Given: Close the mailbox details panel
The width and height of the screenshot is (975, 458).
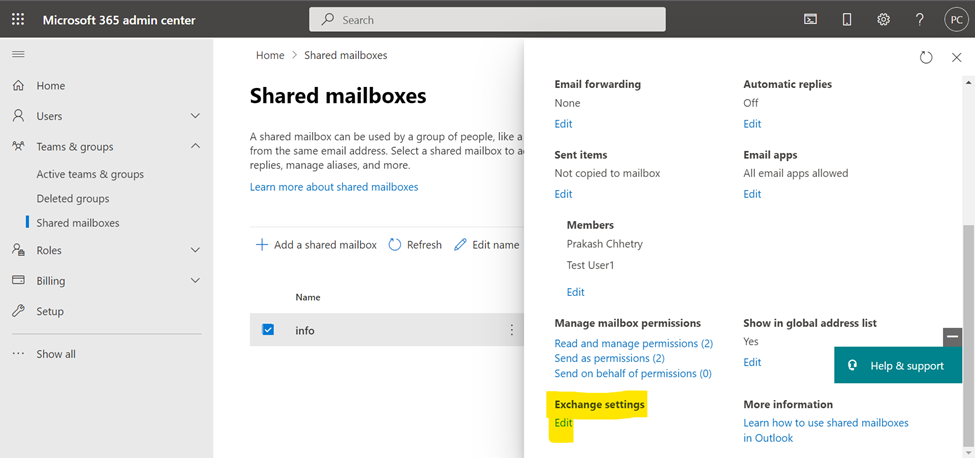Looking at the screenshot, I should pyautogui.click(x=956, y=57).
